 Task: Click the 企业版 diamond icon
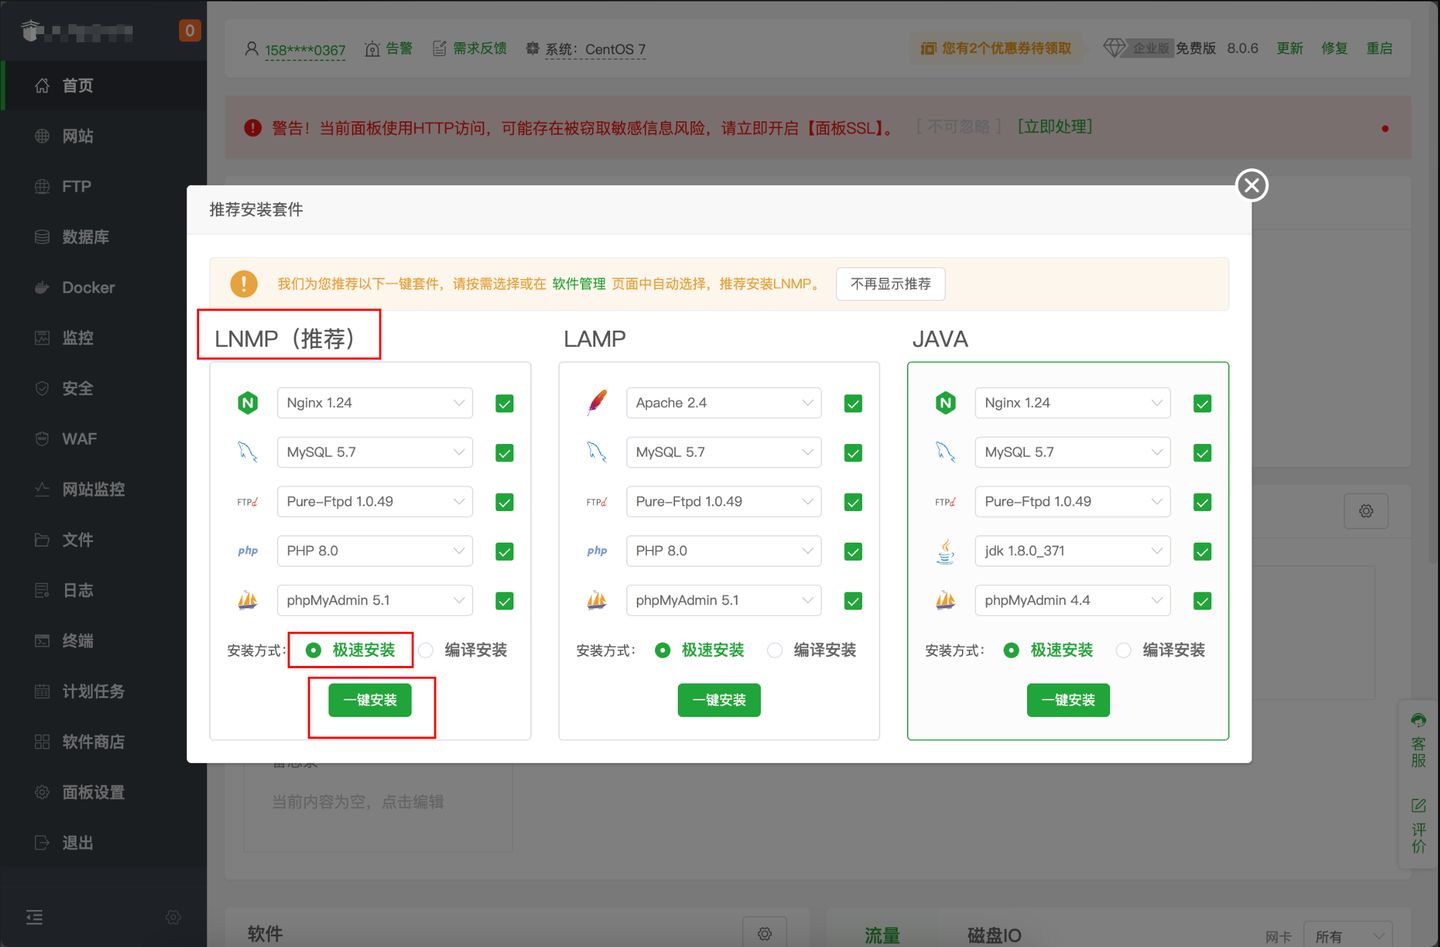(x=1115, y=48)
